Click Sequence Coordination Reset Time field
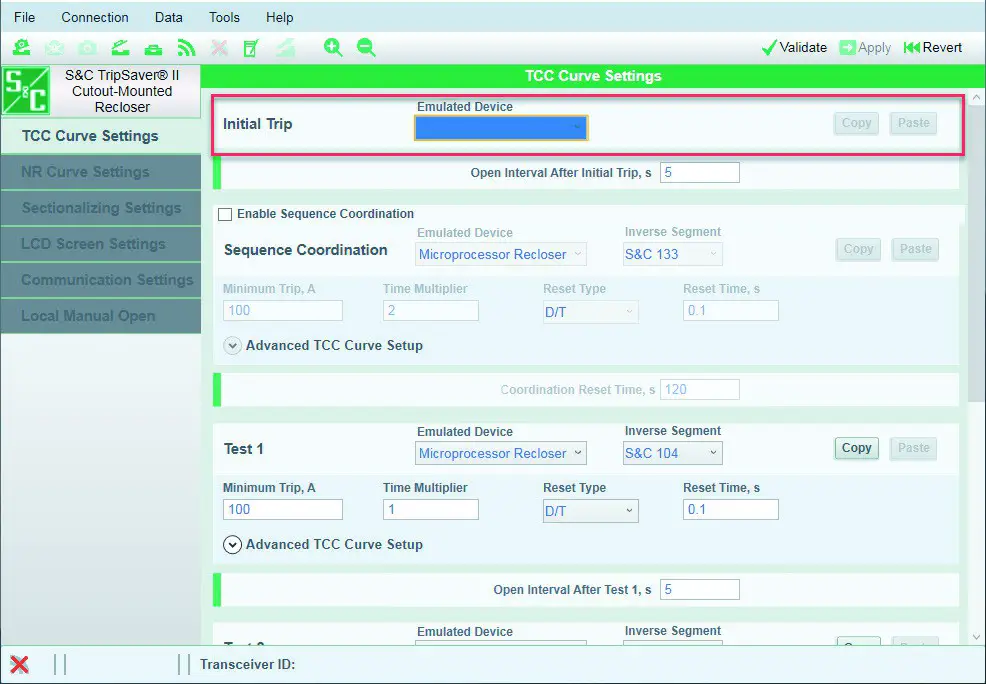The width and height of the screenshot is (986, 684). (730, 311)
